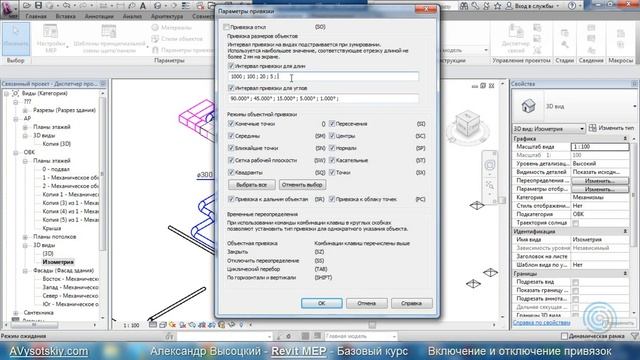Open the 'Справка по свойствам' link
The image size is (640, 360).
[542, 322]
